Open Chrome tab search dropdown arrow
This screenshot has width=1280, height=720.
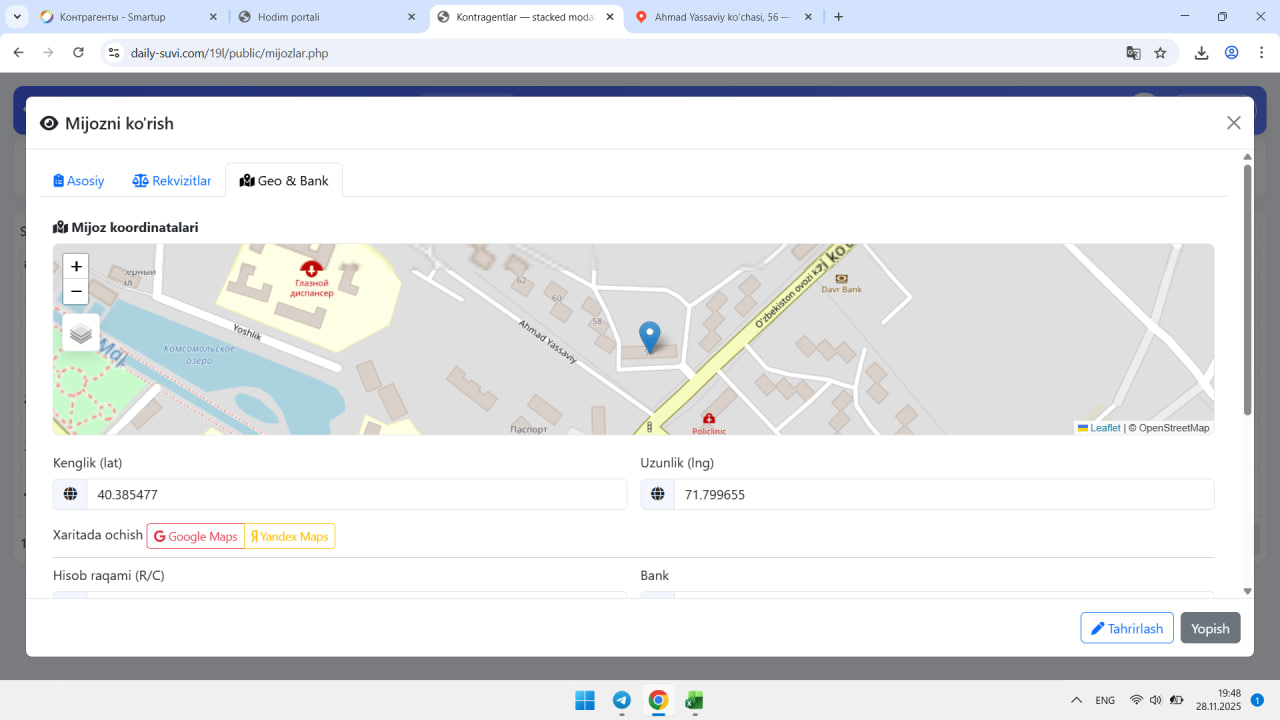pos(17,17)
